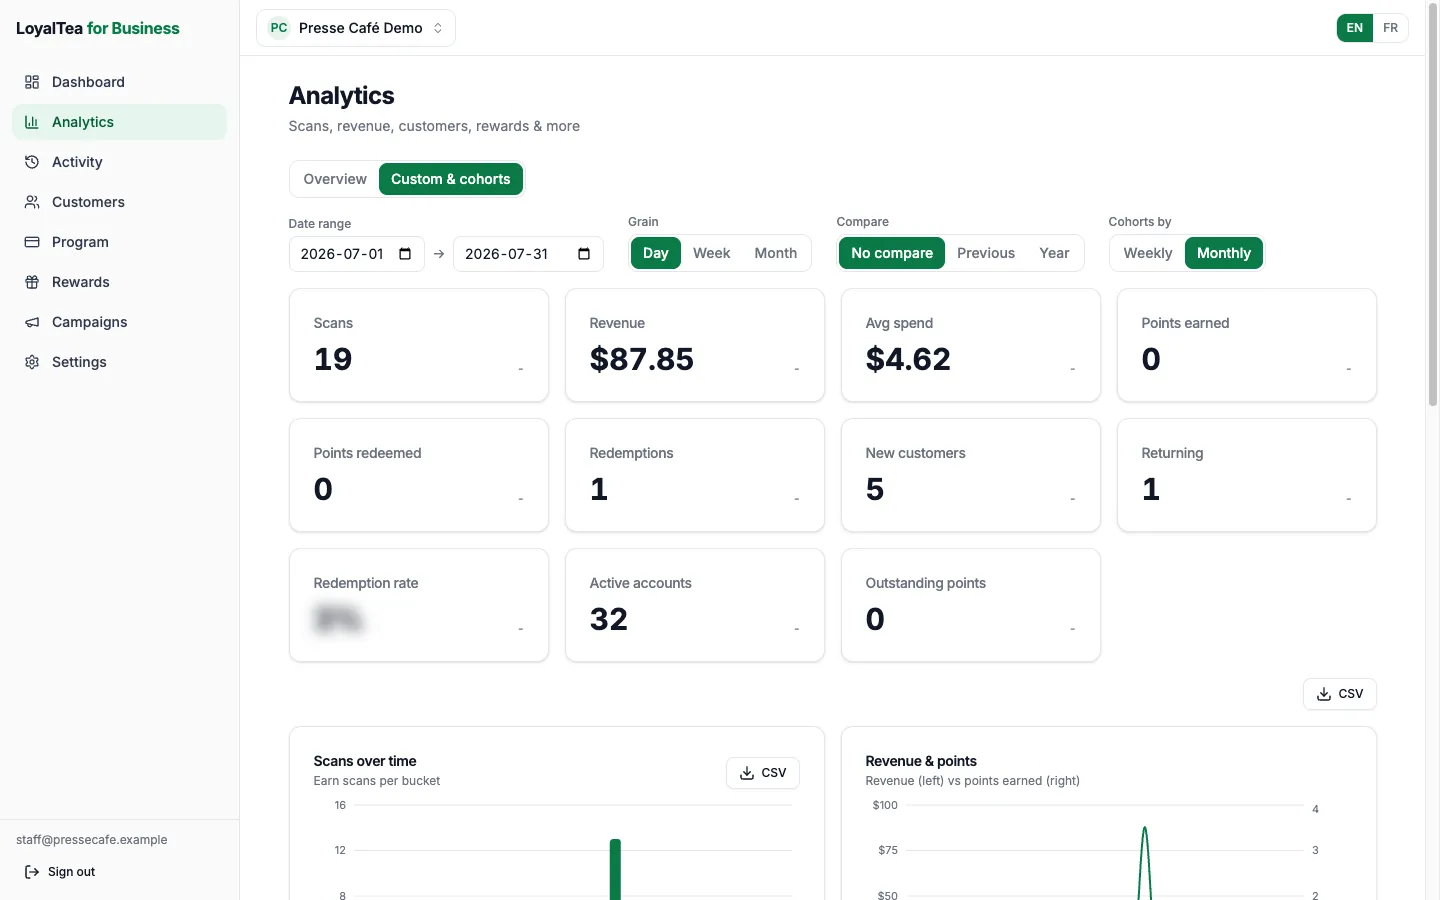Compare with previous Year

(1054, 253)
